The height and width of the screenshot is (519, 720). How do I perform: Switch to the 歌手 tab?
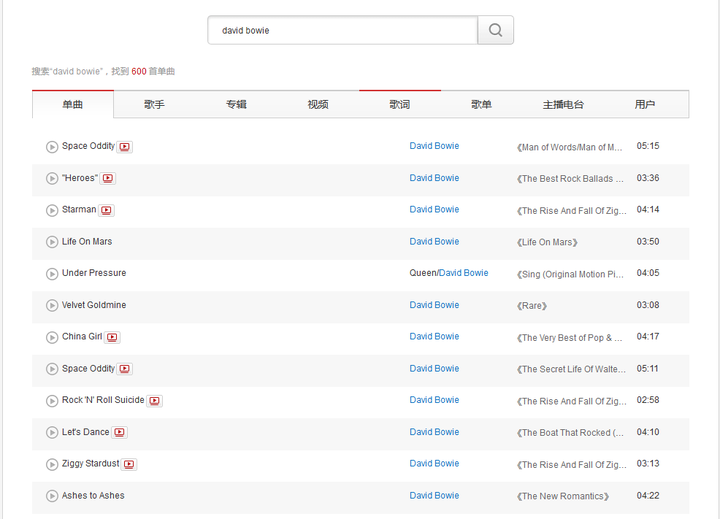point(154,104)
